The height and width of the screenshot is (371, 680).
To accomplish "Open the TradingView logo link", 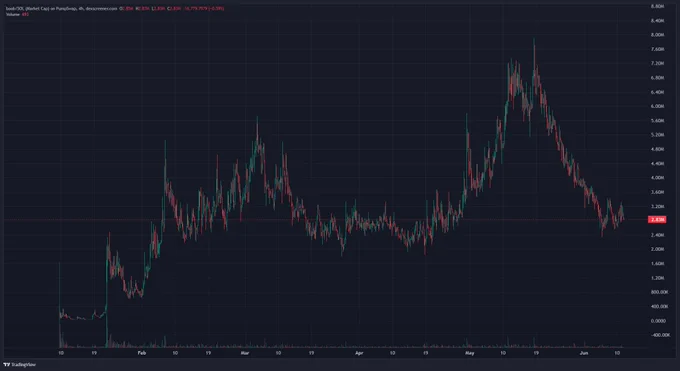I will pos(20,364).
